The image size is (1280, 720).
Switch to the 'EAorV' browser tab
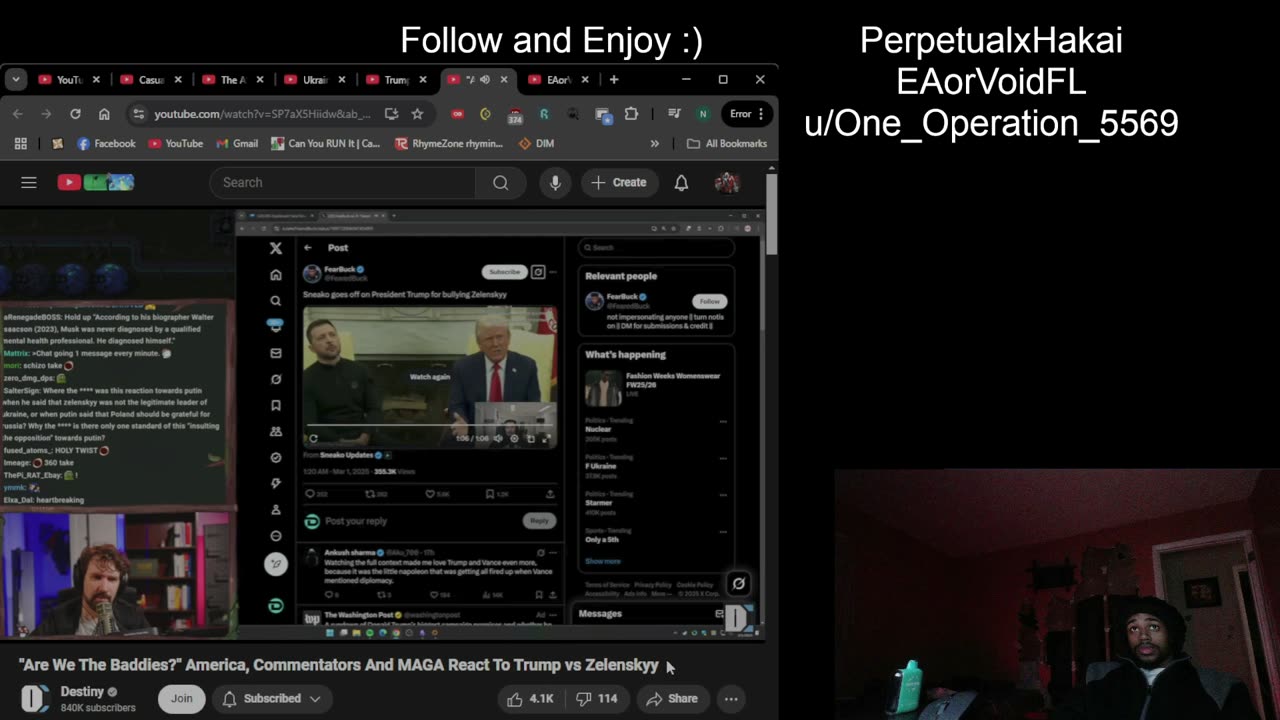[x=558, y=80]
